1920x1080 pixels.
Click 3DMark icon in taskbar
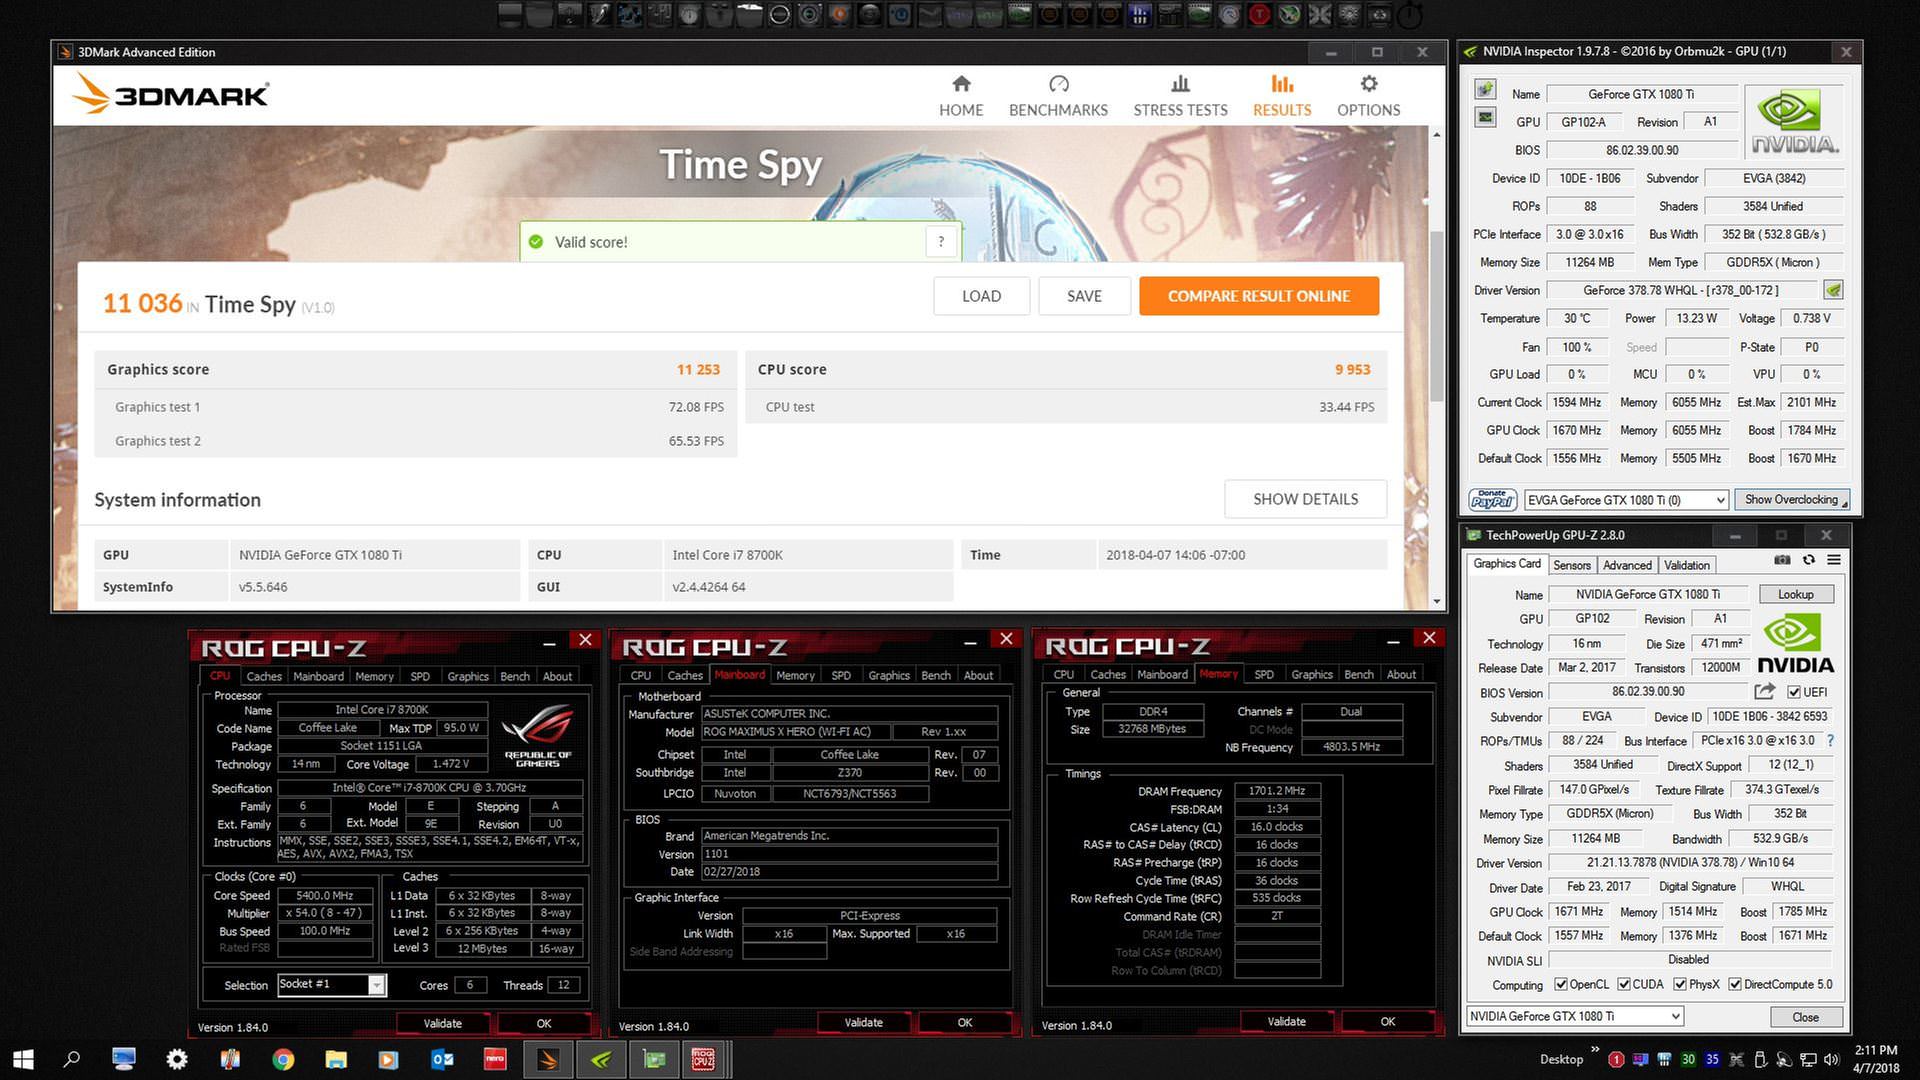pos(548,1060)
